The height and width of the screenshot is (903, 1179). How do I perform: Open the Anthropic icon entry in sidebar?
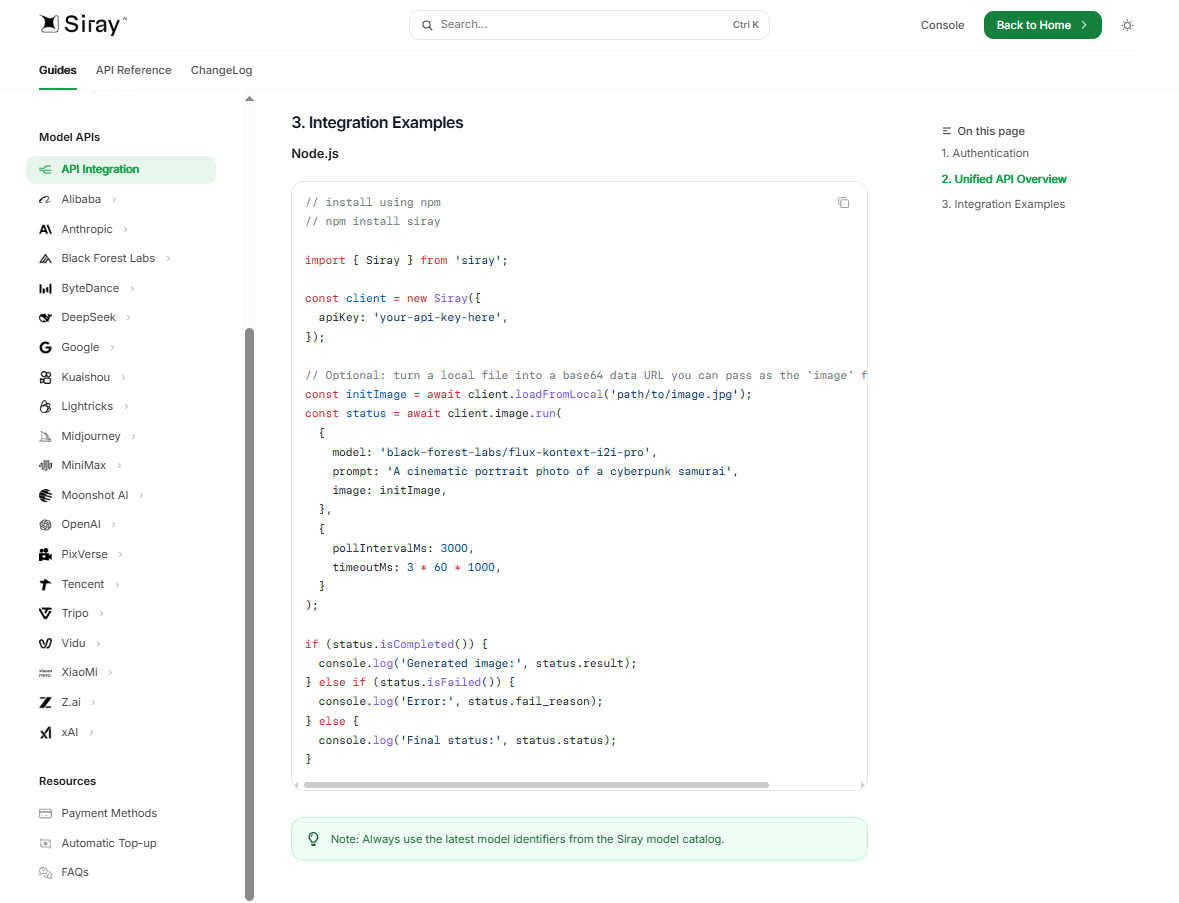45,229
